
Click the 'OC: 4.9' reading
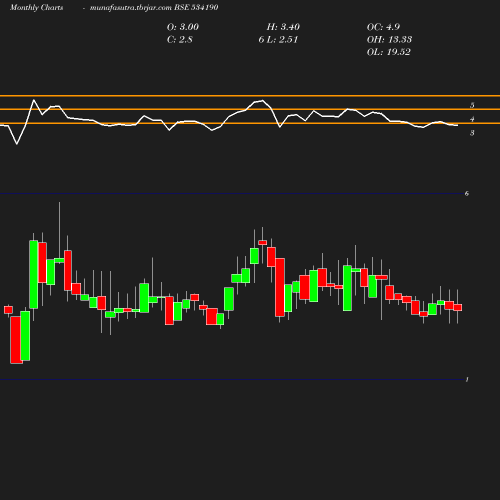pyautogui.click(x=383, y=27)
